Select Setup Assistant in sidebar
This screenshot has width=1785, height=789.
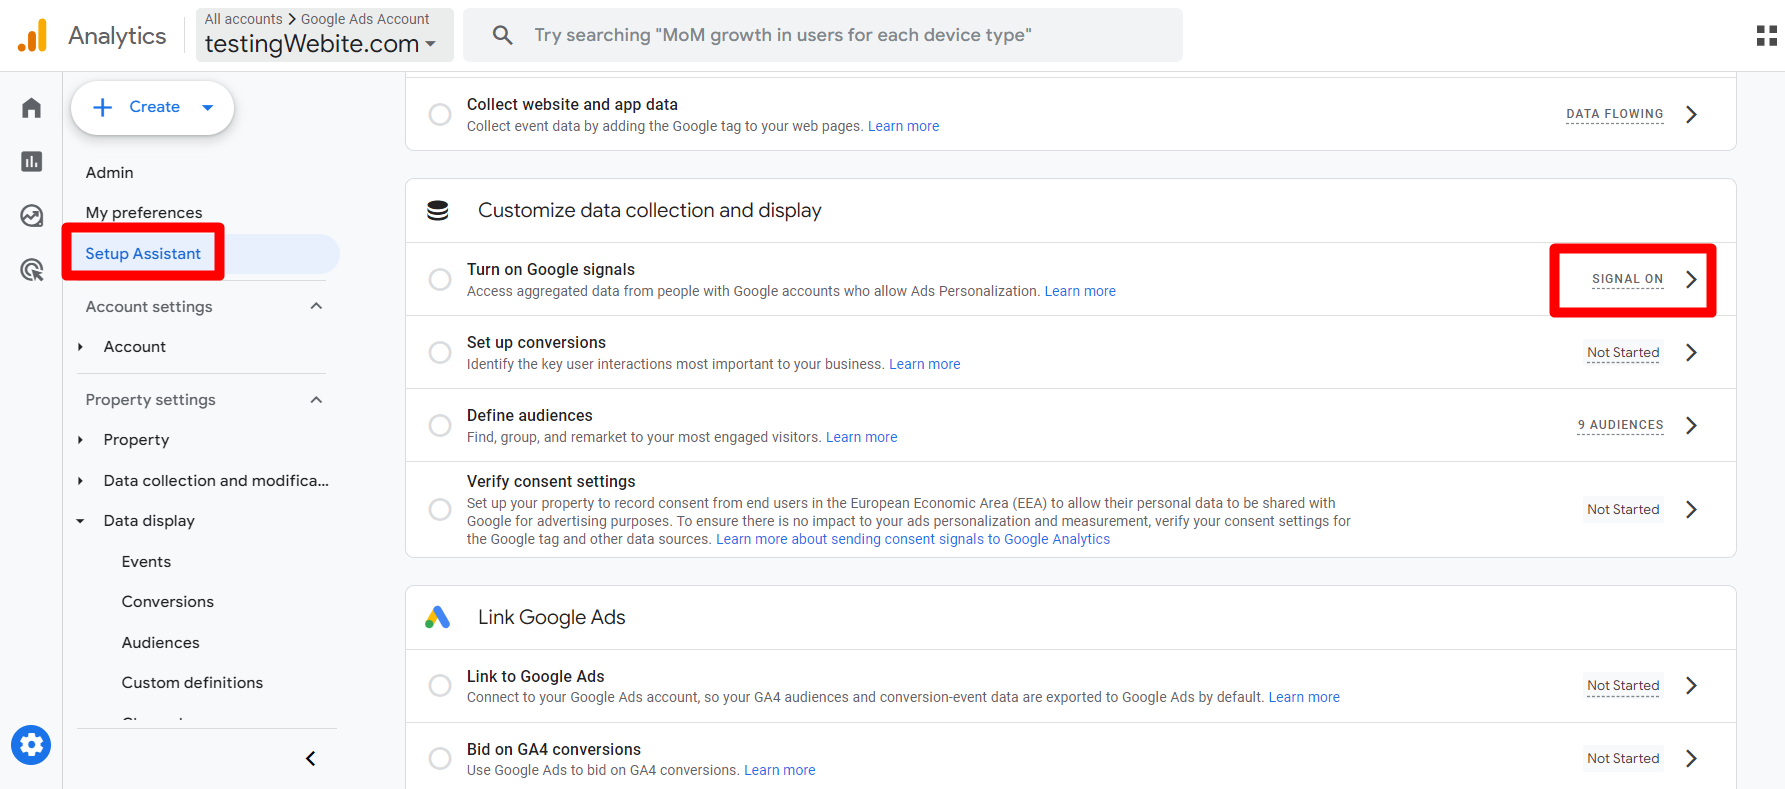(x=143, y=253)
